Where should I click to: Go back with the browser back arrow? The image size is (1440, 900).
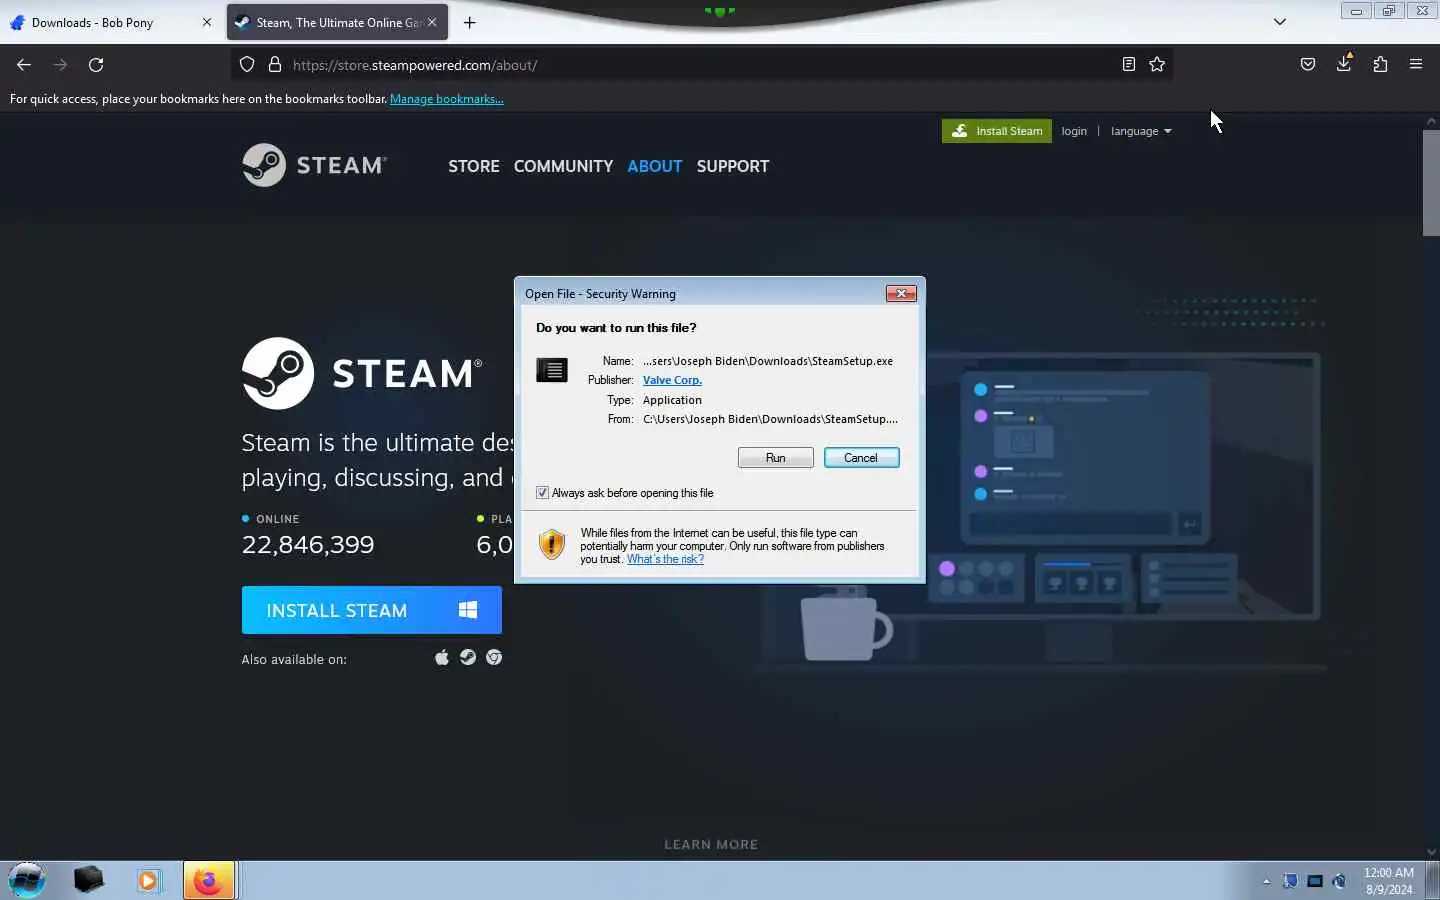coord(24,65)
